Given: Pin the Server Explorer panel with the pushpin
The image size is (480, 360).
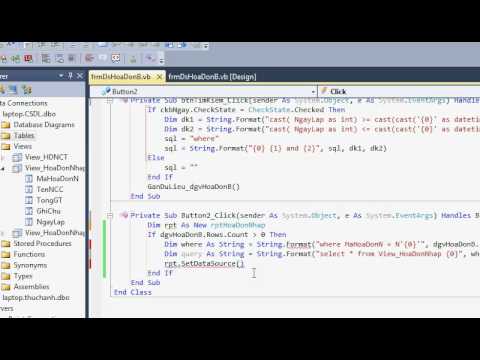Looking at the screenshot, I should [70, 76].
